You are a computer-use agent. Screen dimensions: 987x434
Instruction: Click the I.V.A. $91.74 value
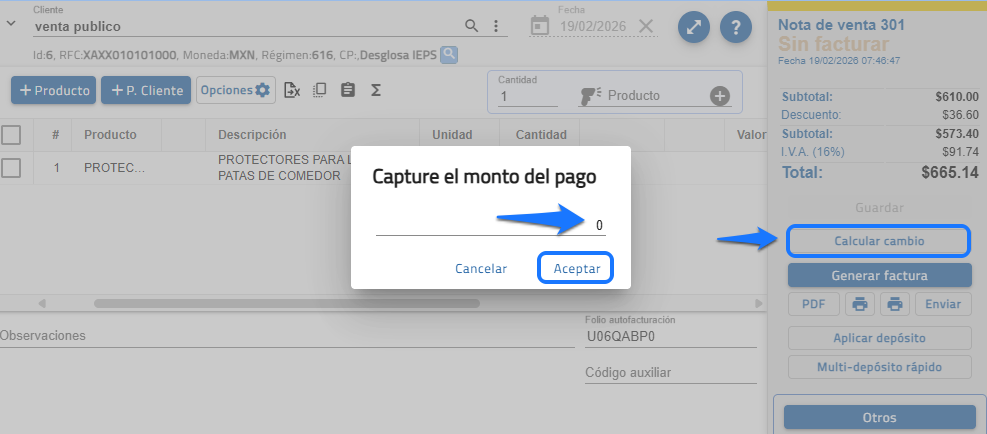pyautogui.click(x=960, y=152)
